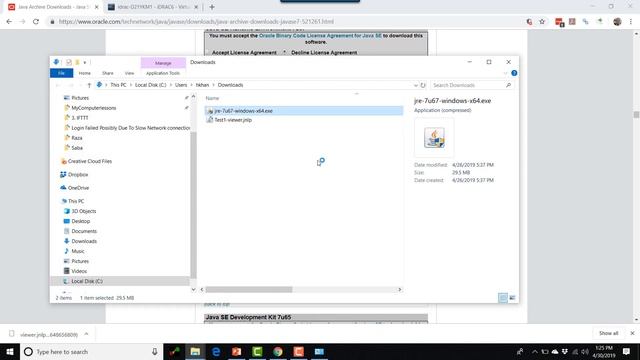Click the Chrome address bar URL
The image size is (640, 360).
click(196, 22)
